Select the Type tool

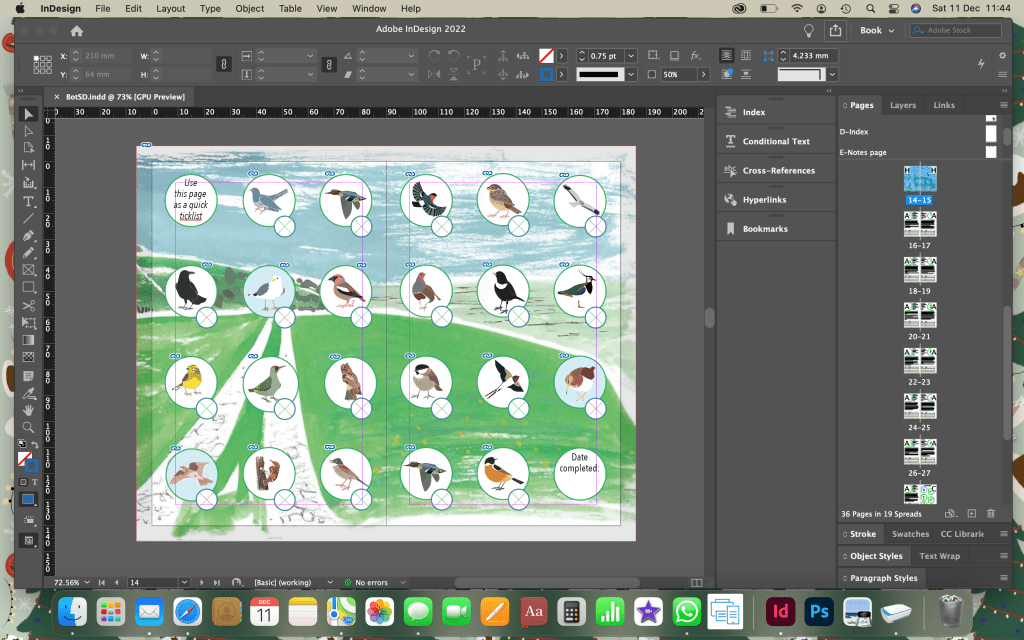(x=29, y=201)
